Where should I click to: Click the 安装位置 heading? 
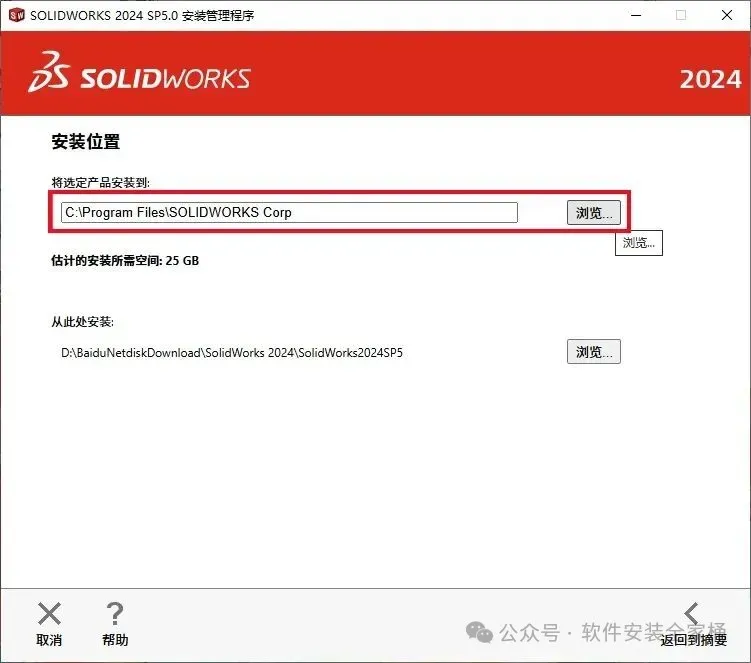(86, 141)
